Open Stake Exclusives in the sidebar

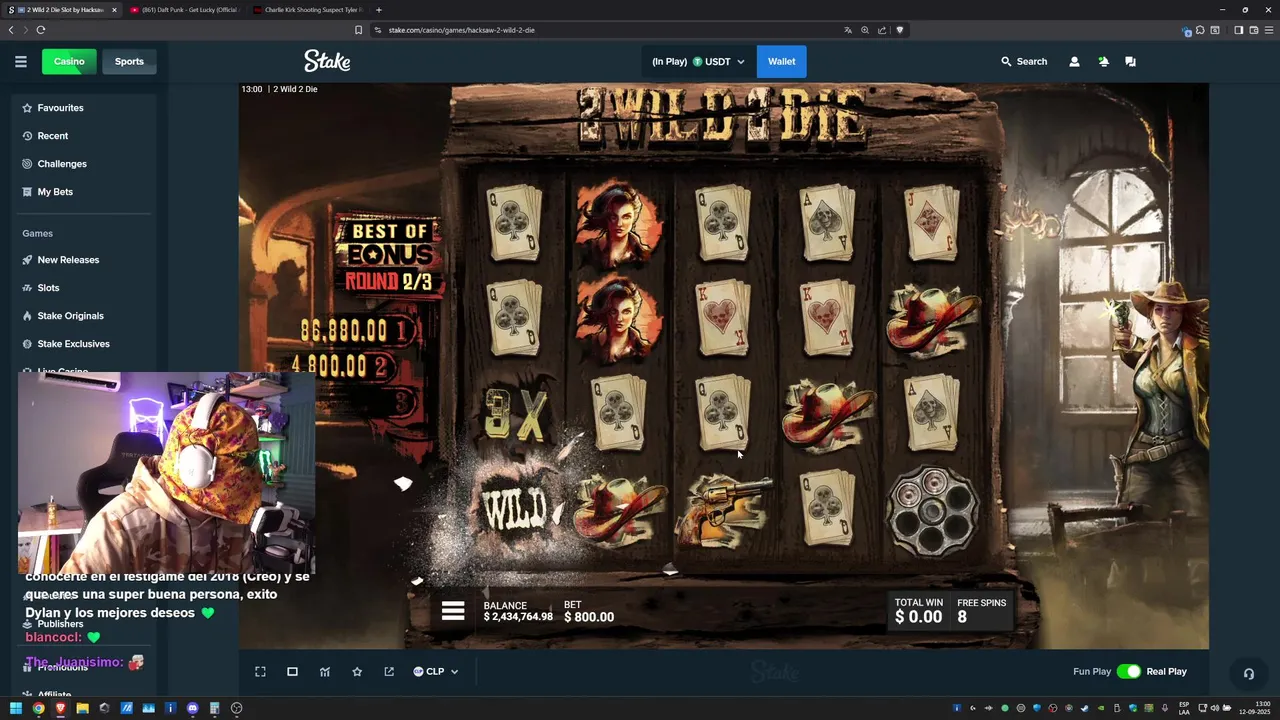click(73, 344)
